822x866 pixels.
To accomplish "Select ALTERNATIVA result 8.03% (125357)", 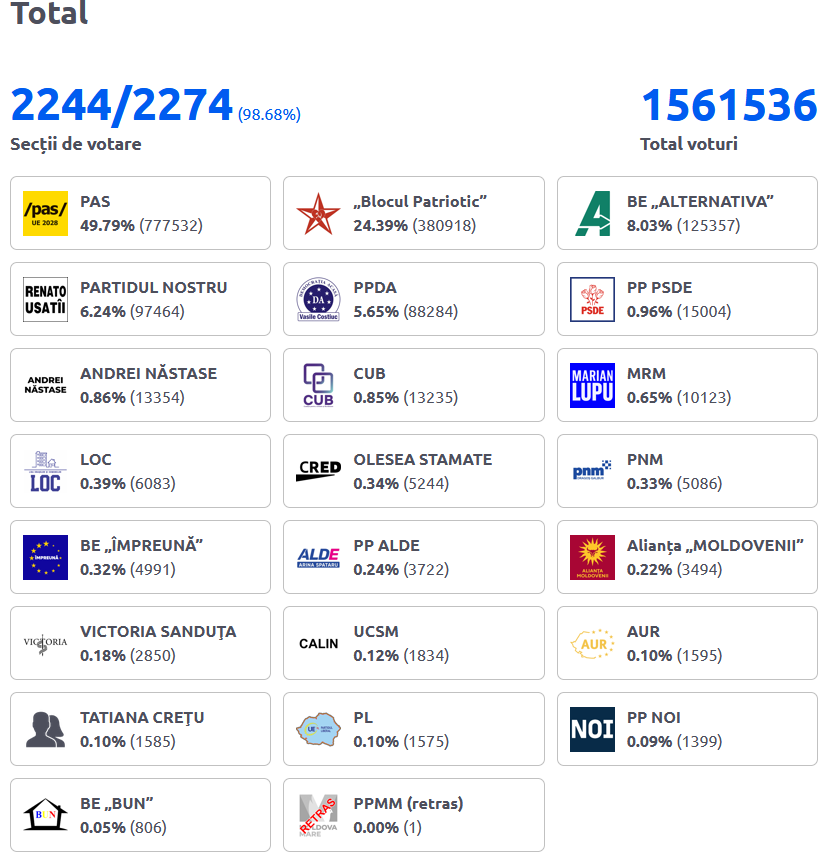I will pyautogui.click(x=683, y=225).
